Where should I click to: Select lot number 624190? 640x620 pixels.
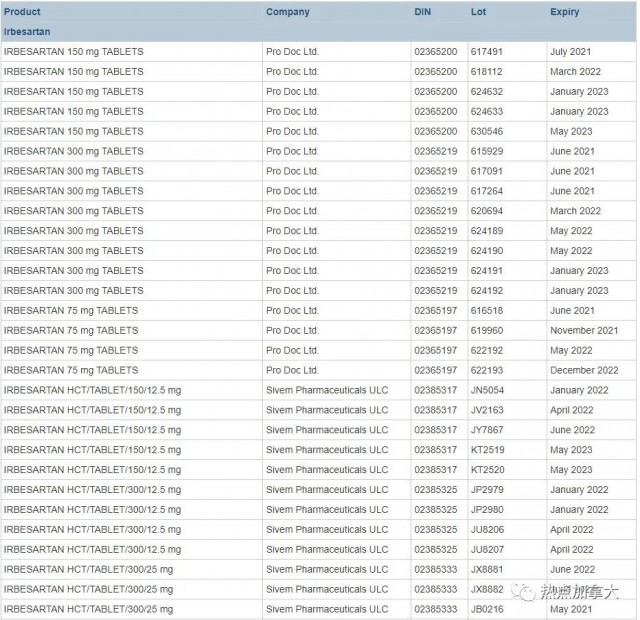487,251
